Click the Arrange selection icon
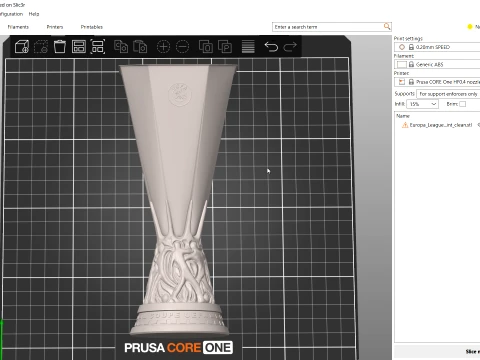The image size is (480, 360). (x=98, y=47)
